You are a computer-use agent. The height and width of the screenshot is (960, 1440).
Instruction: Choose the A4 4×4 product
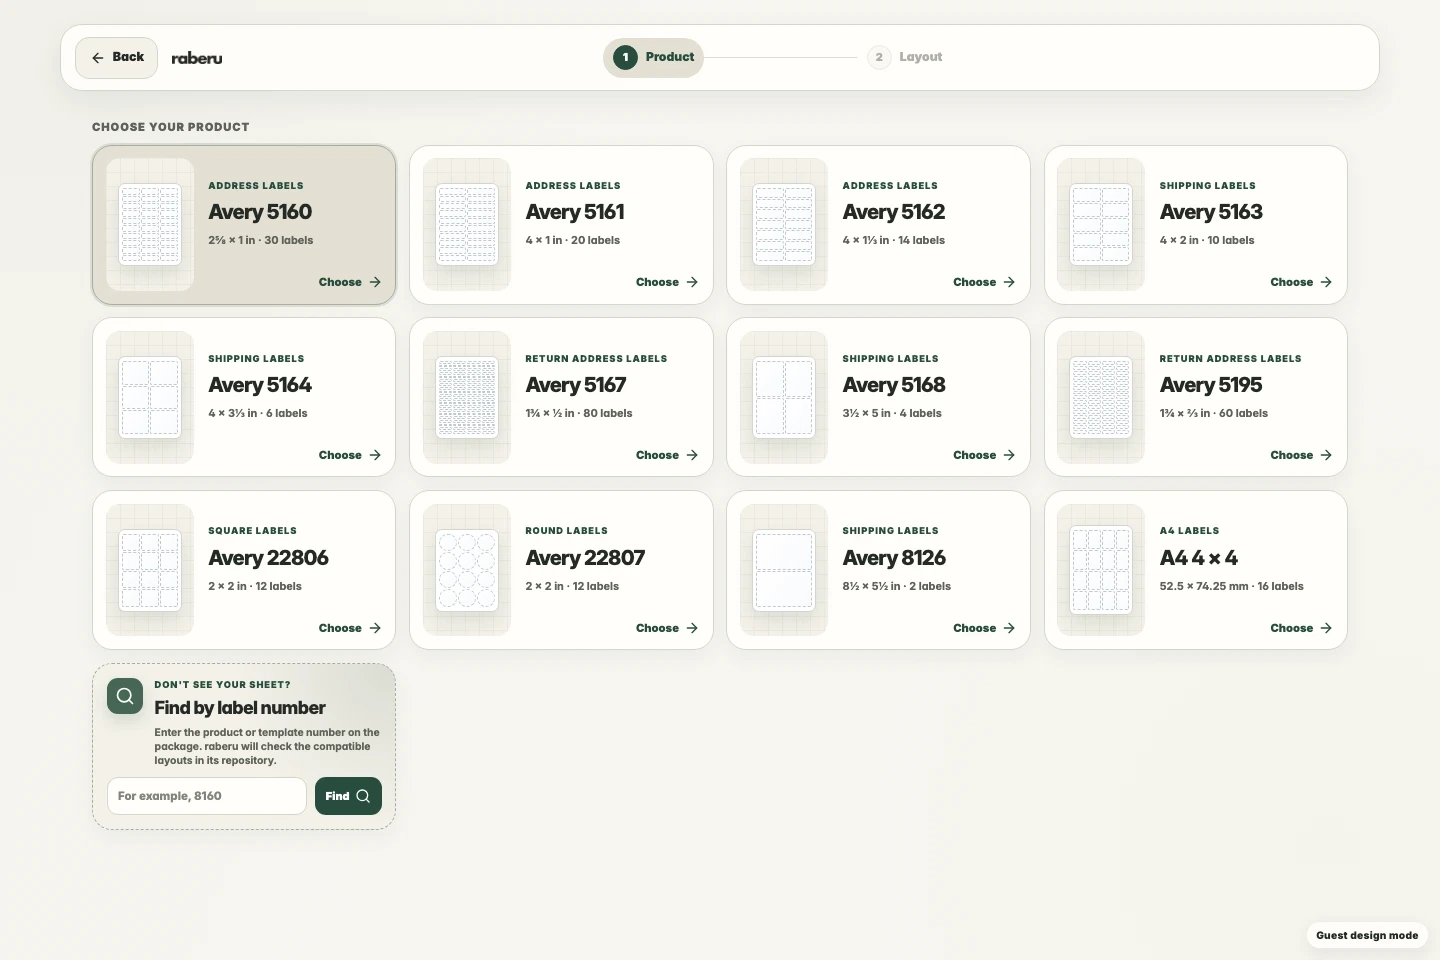click(1301, 628)
